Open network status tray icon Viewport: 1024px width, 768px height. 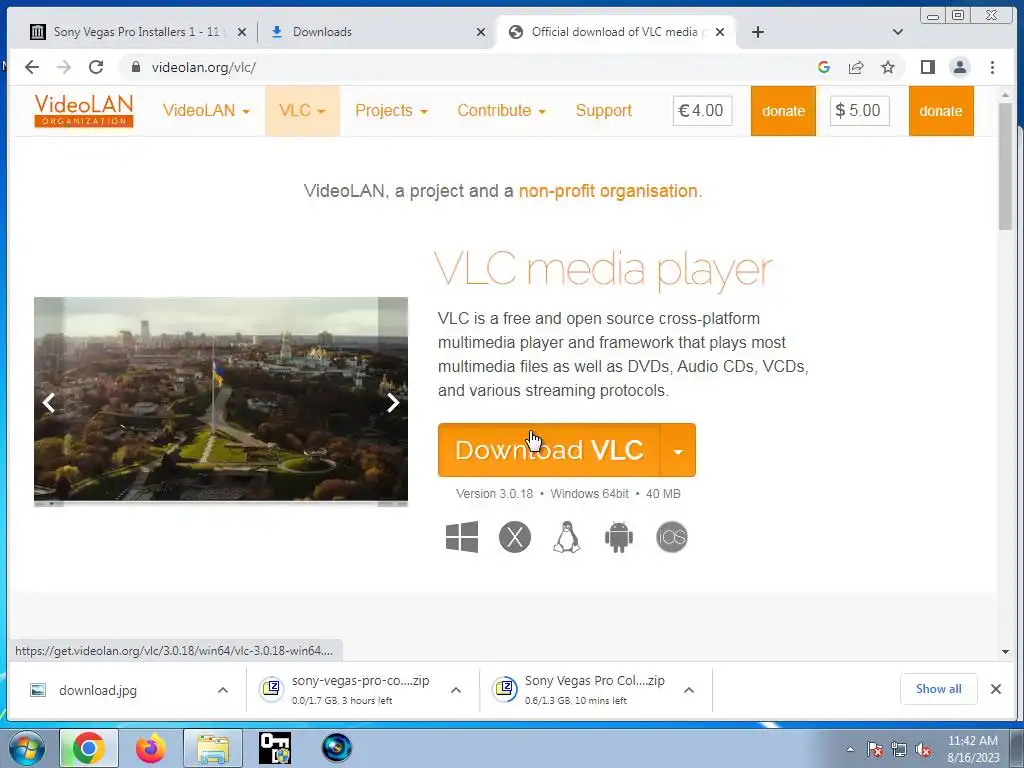click(x=899, y=750)
